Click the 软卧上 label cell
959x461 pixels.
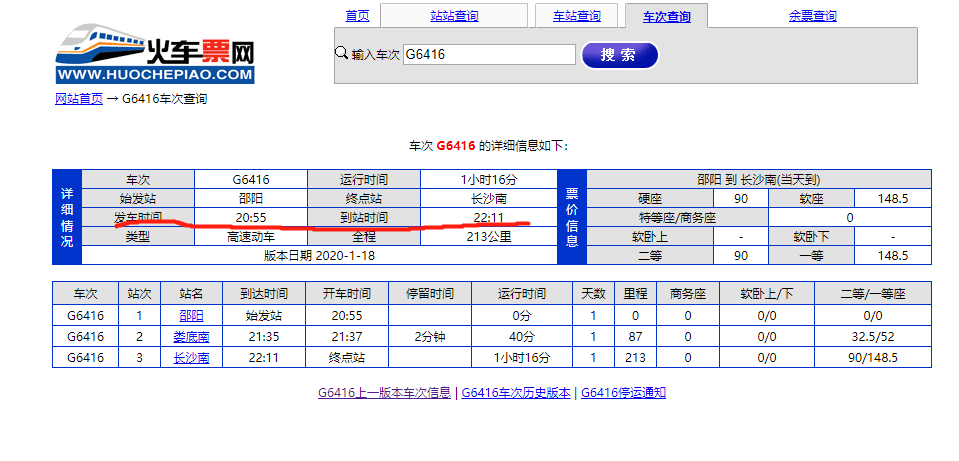[650, 237]
